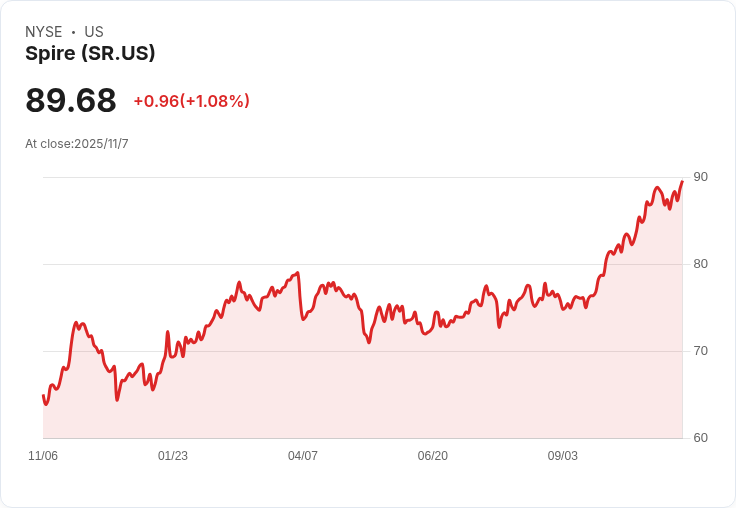Click the dot separator between NYSE and US
Screen dimensions: 736x508
point(74,32)
